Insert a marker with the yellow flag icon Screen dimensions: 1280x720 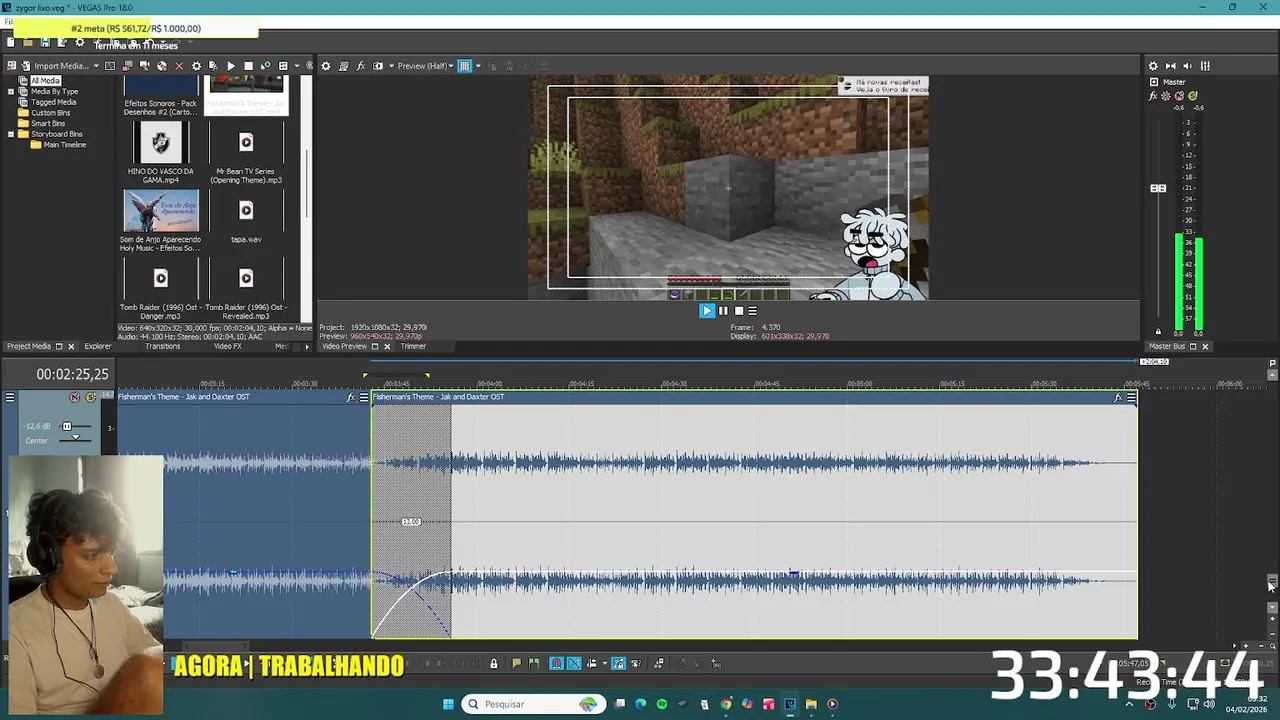coord(516,663)
